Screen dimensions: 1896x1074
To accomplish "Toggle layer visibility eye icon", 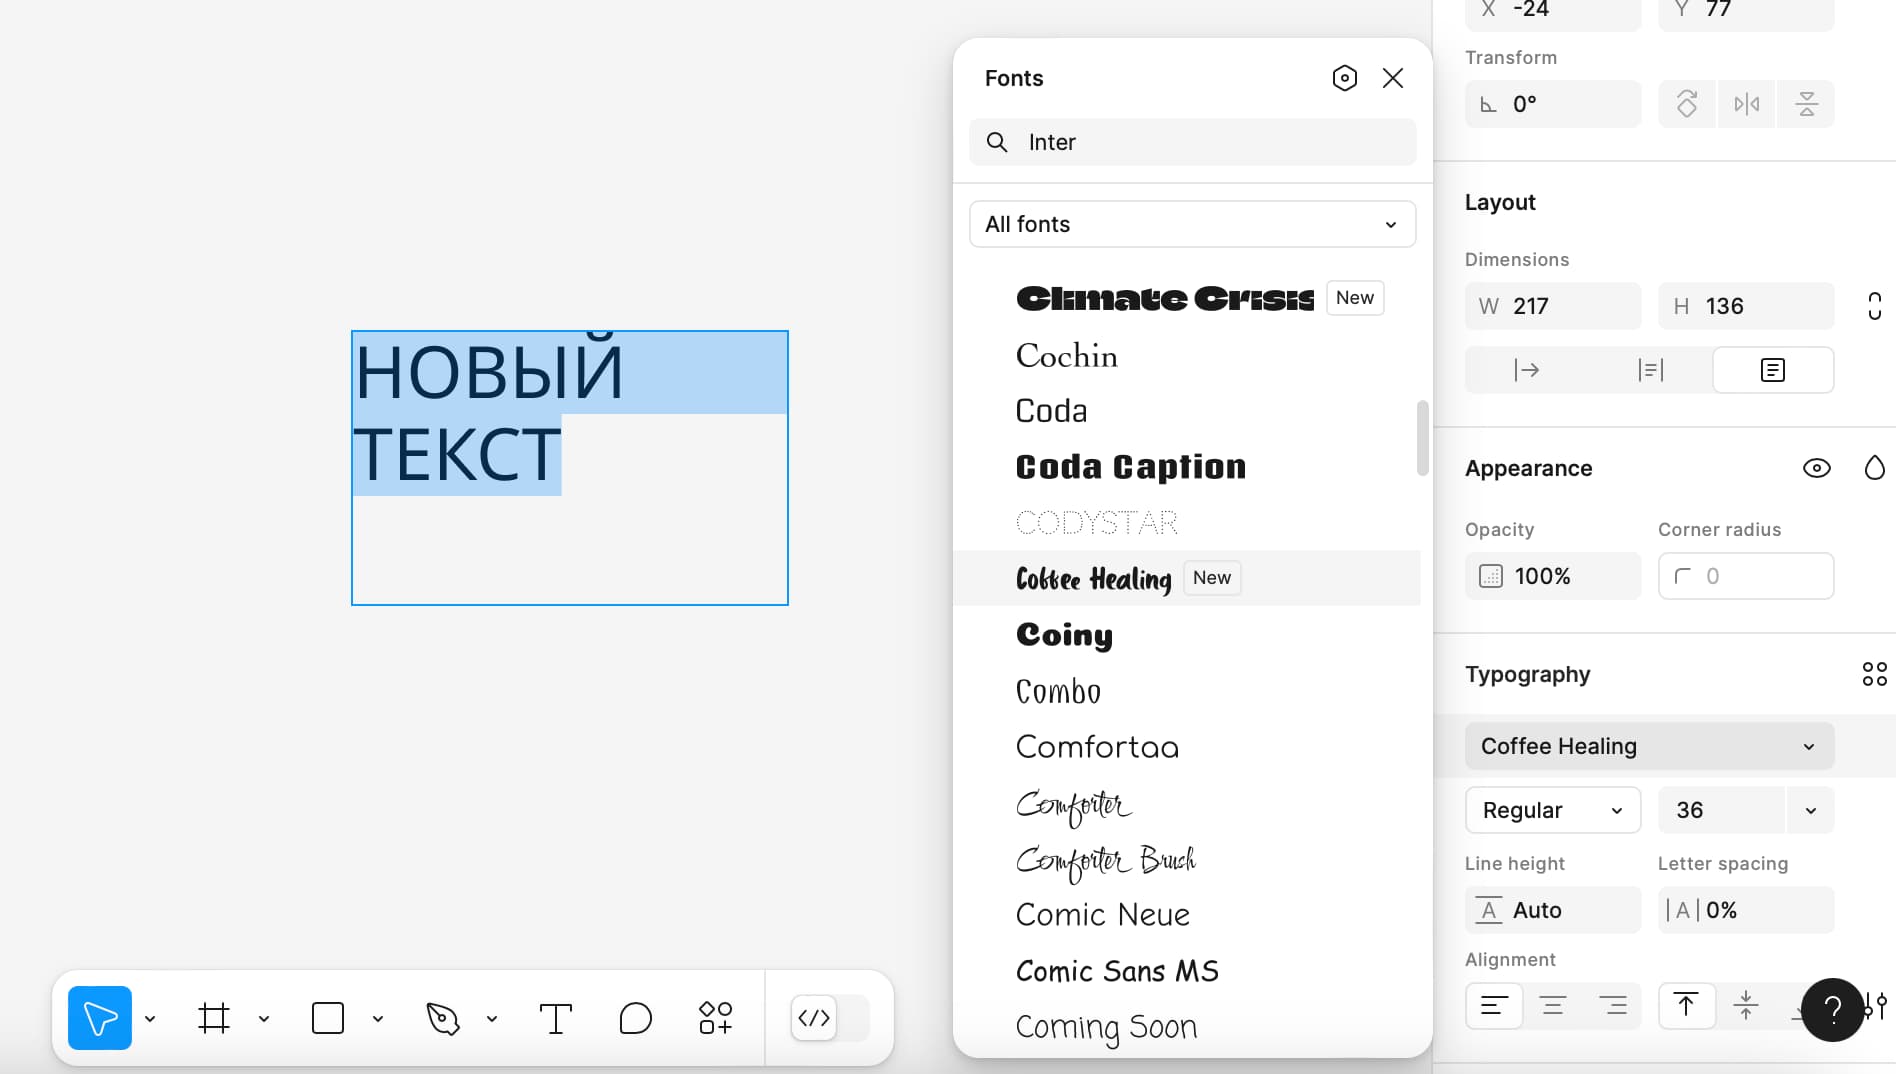I will tap(1817, 468).
